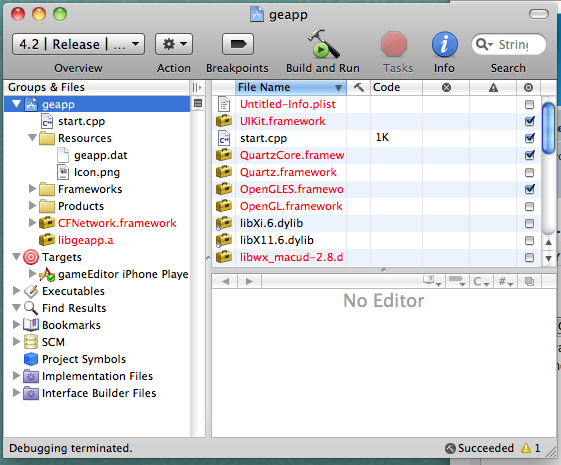Uncheck target checkbox for QuartzCore.framework

click(x=530, y=155)
